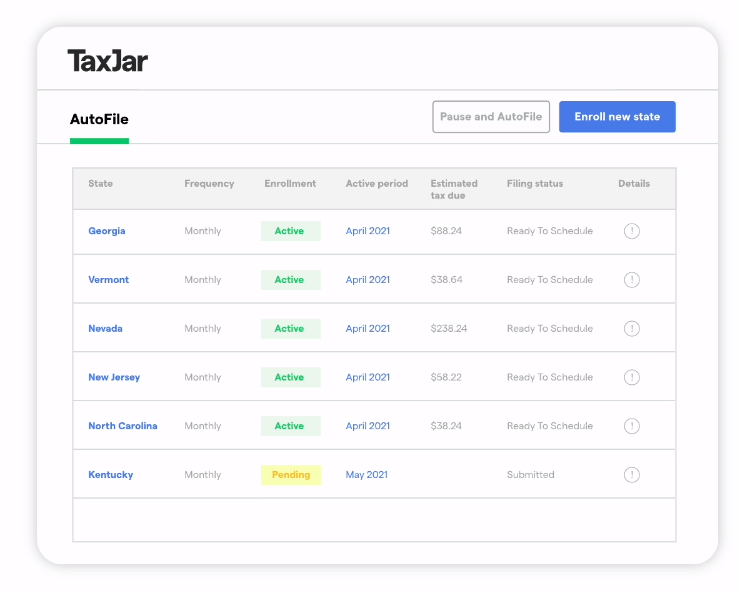Image resolution: width=739 pixels, height=594 pixels.
Task: Open the Kentucky state link
Action: [x=111, y=475]
